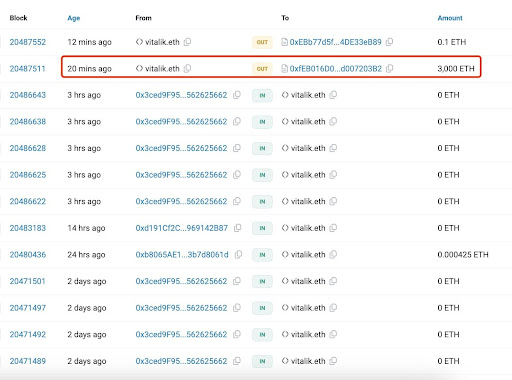Open block 20486643

pos(28,95)
